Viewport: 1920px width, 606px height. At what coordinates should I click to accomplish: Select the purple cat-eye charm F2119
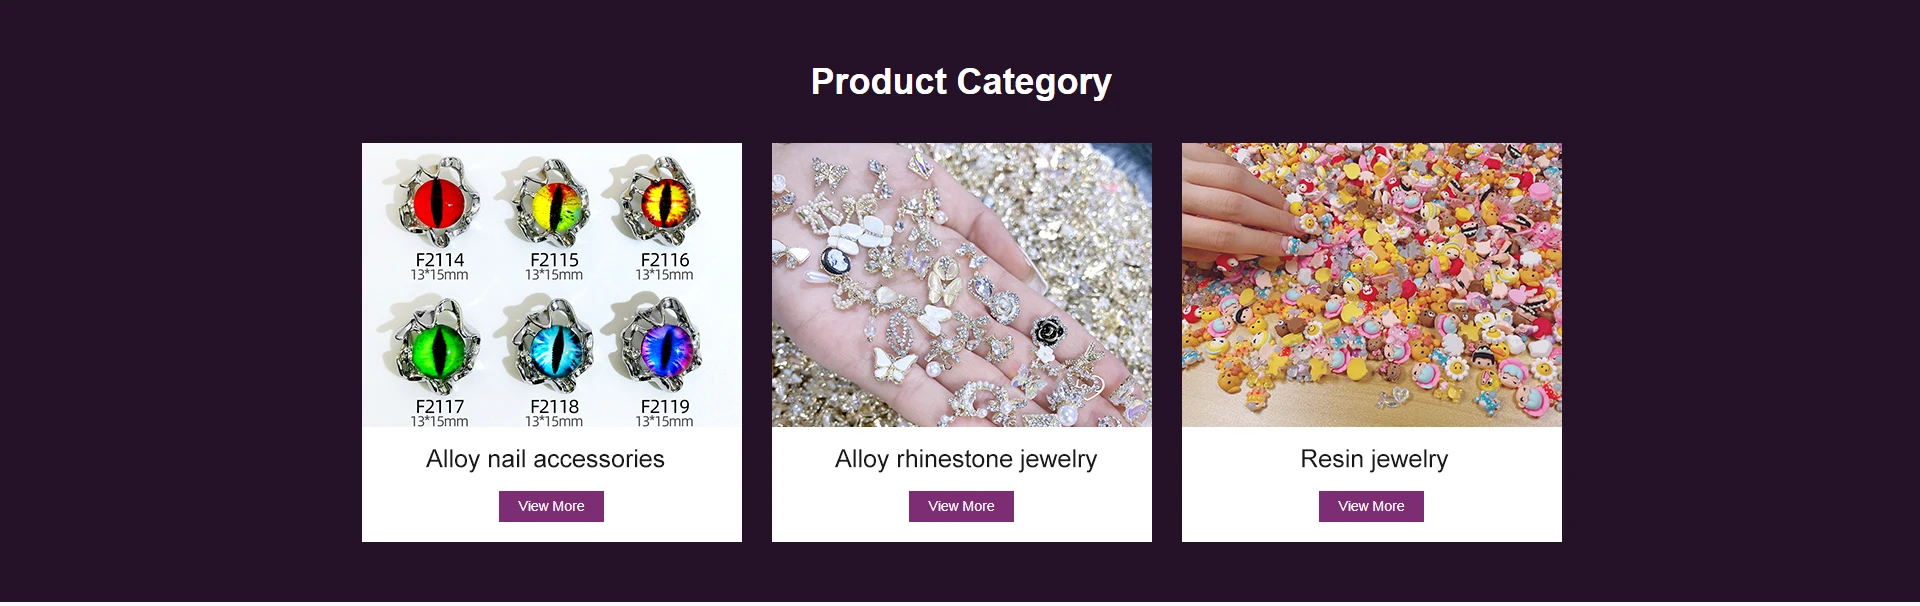(x=664, y=346)
